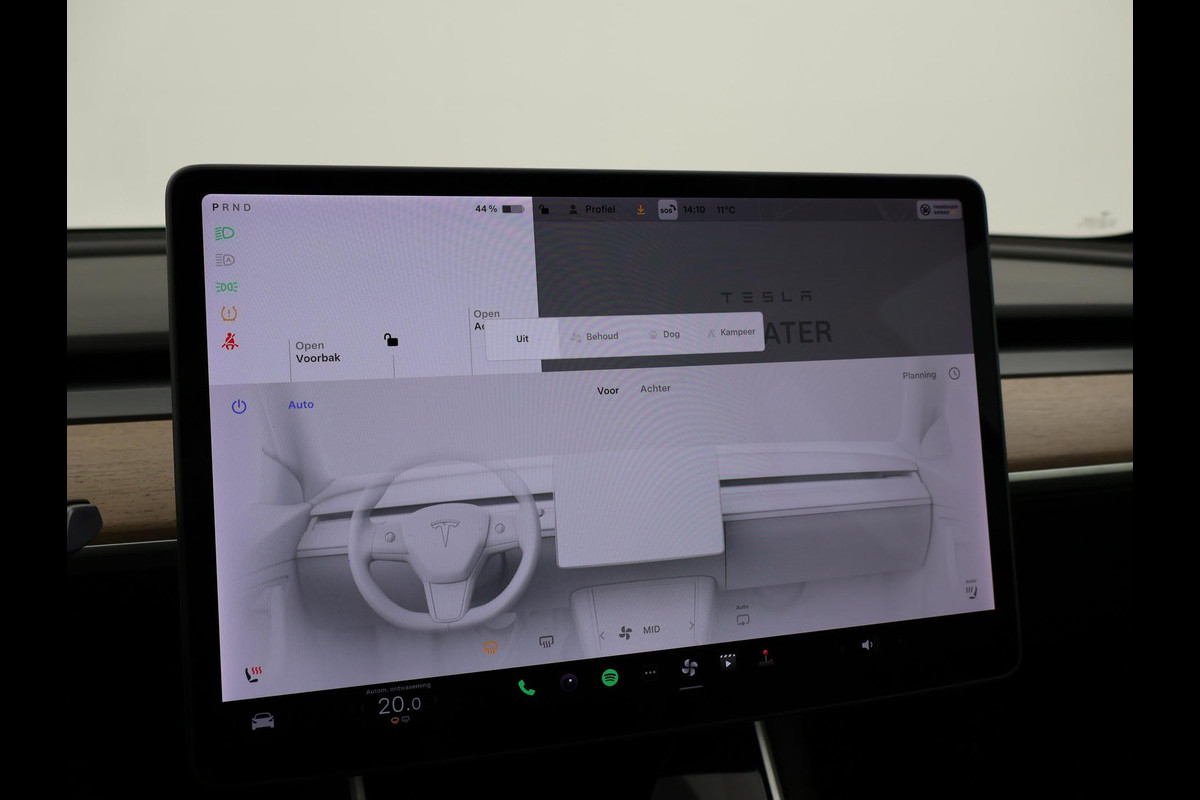Decrease fan speed with left chevron
The height and width of the screenshot is (800, 1200).
click(602, 635)
